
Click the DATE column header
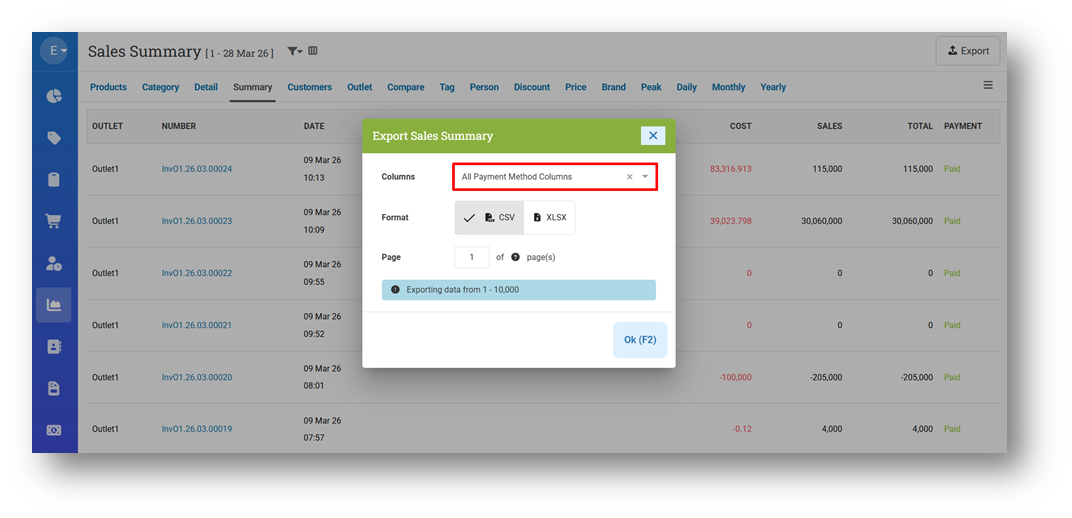coord(314,126)
